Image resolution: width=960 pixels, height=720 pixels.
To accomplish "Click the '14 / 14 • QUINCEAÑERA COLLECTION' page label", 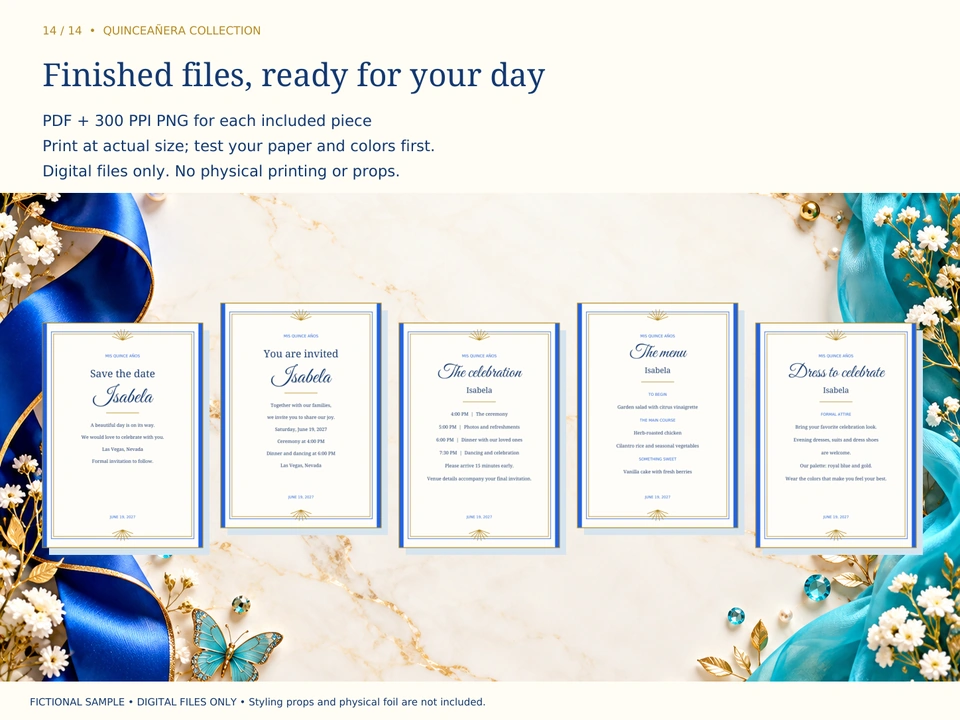I will pyautogui.click(x=151, y=31).
